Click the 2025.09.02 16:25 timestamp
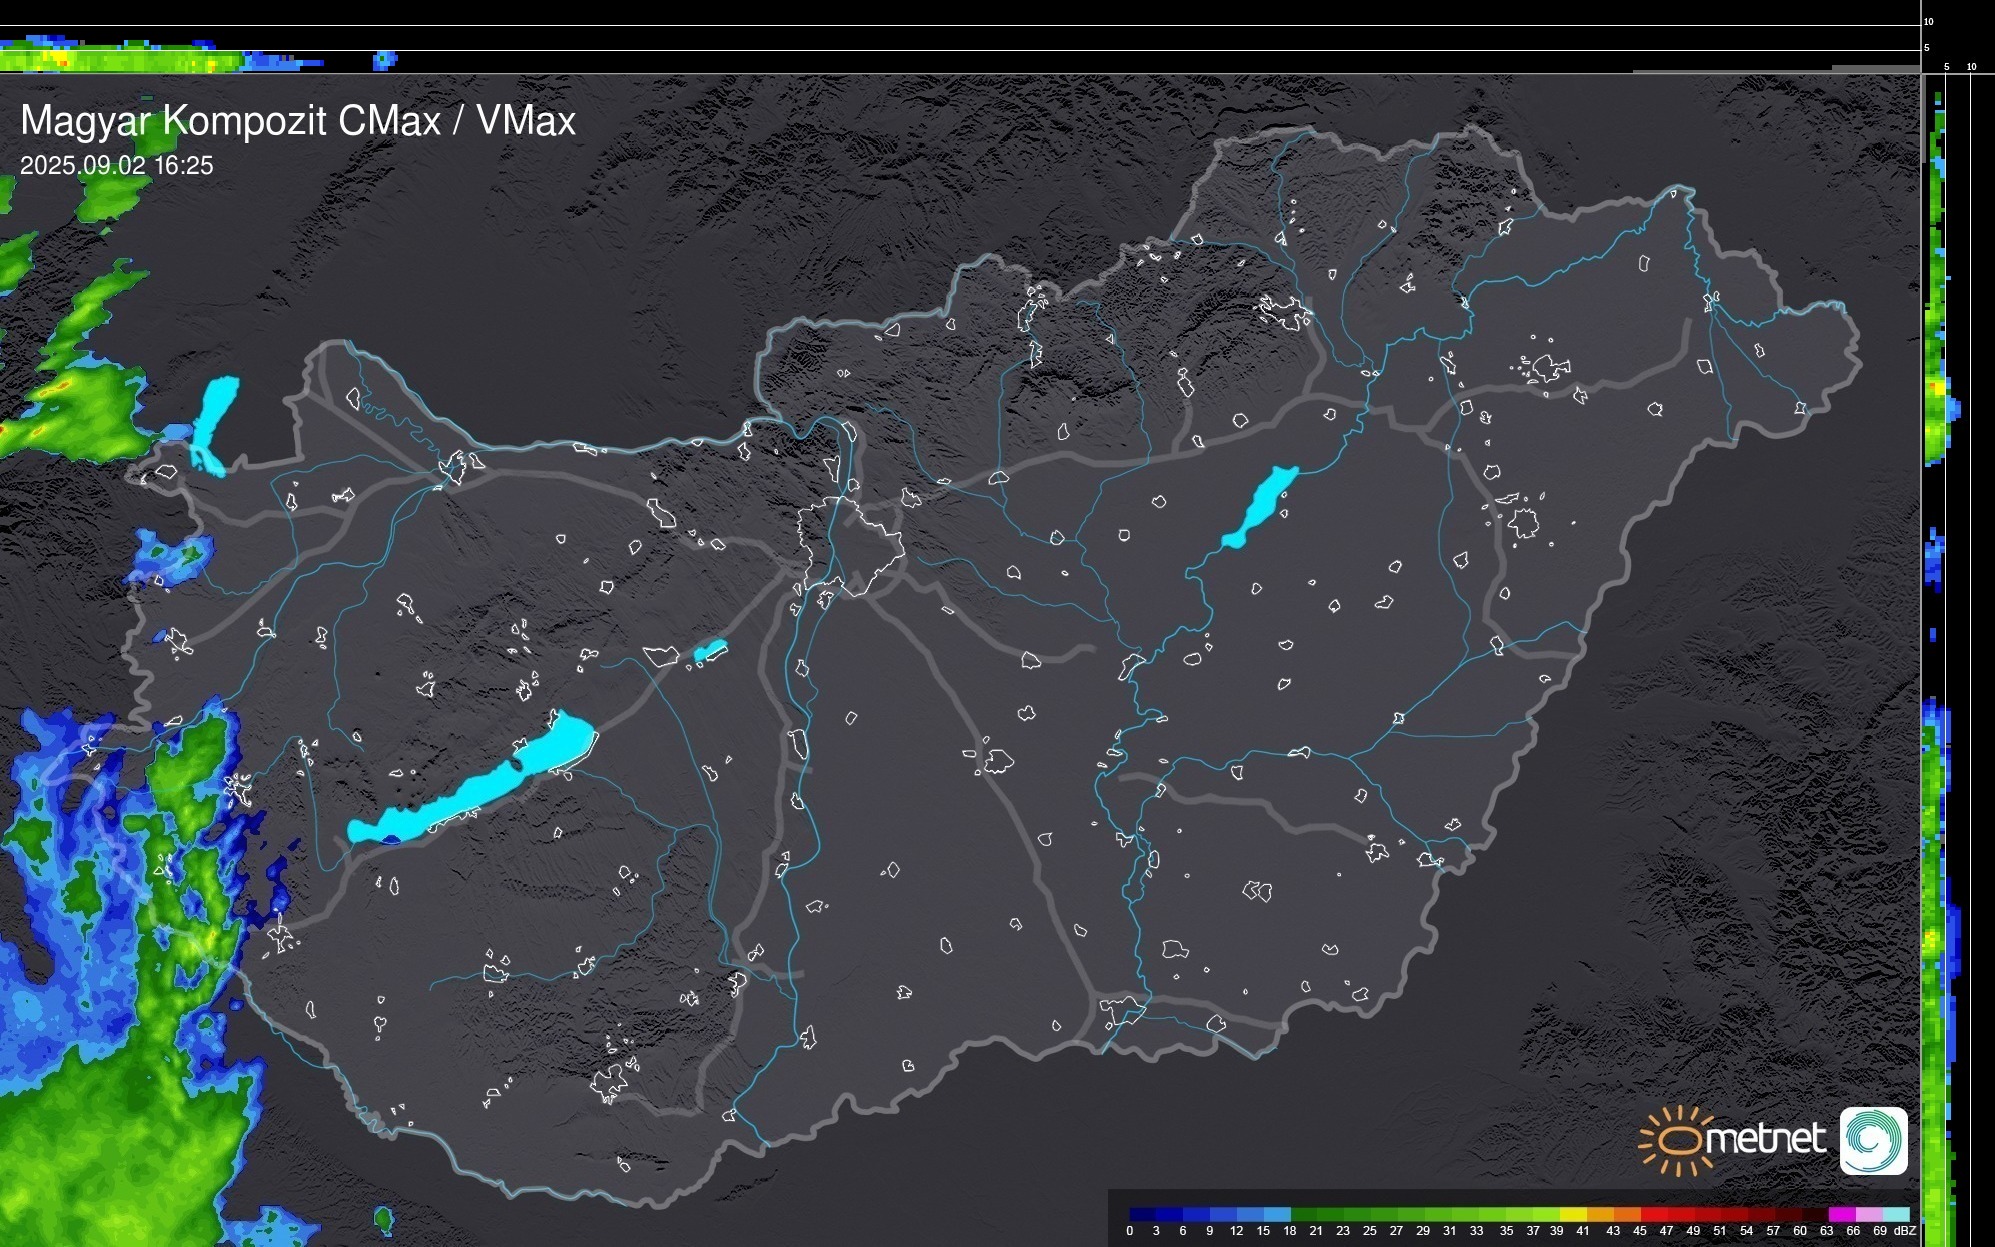Screen dimensions: 1995x1247 [x=117, y=166]
